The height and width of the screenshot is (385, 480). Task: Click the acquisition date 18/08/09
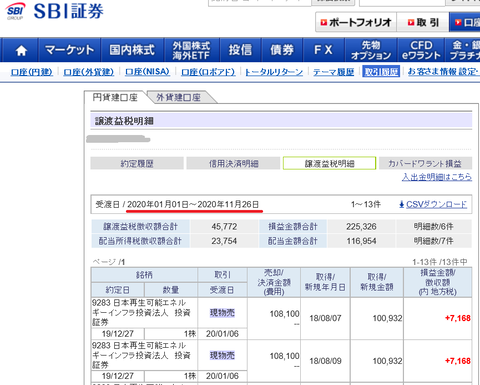pyautogui.click(x=325, y=361)
